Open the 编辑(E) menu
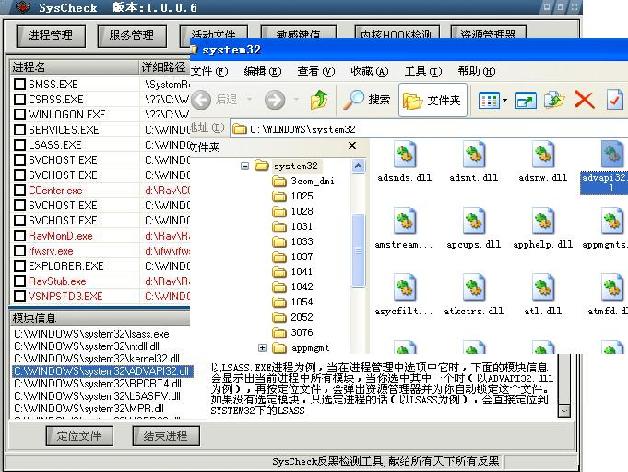 (262, 72)
